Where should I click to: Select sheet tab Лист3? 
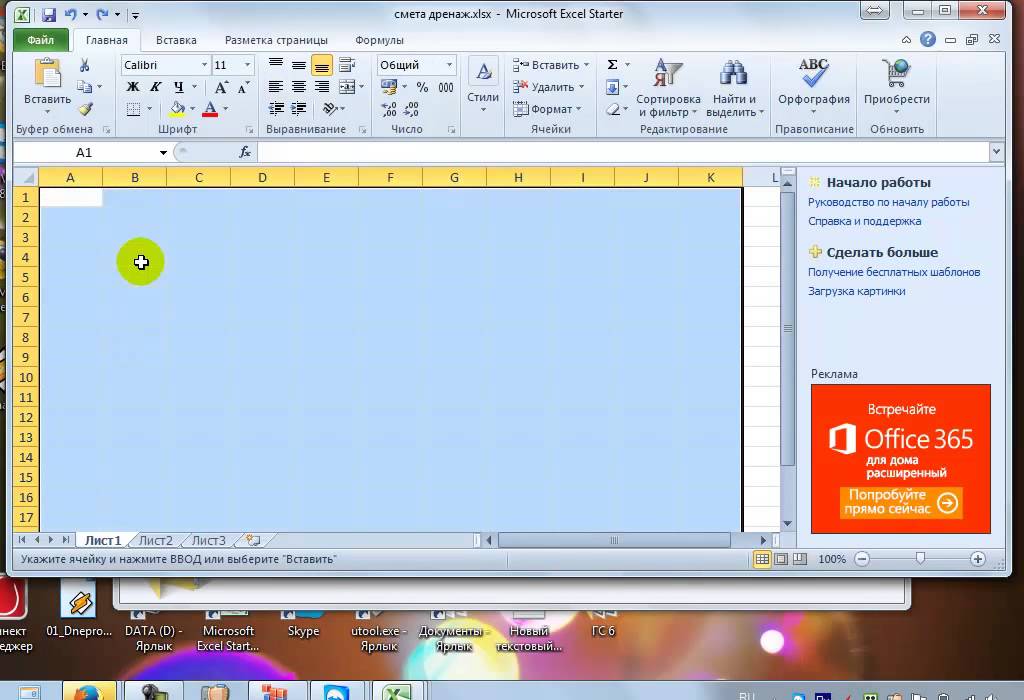click(208, 541)
